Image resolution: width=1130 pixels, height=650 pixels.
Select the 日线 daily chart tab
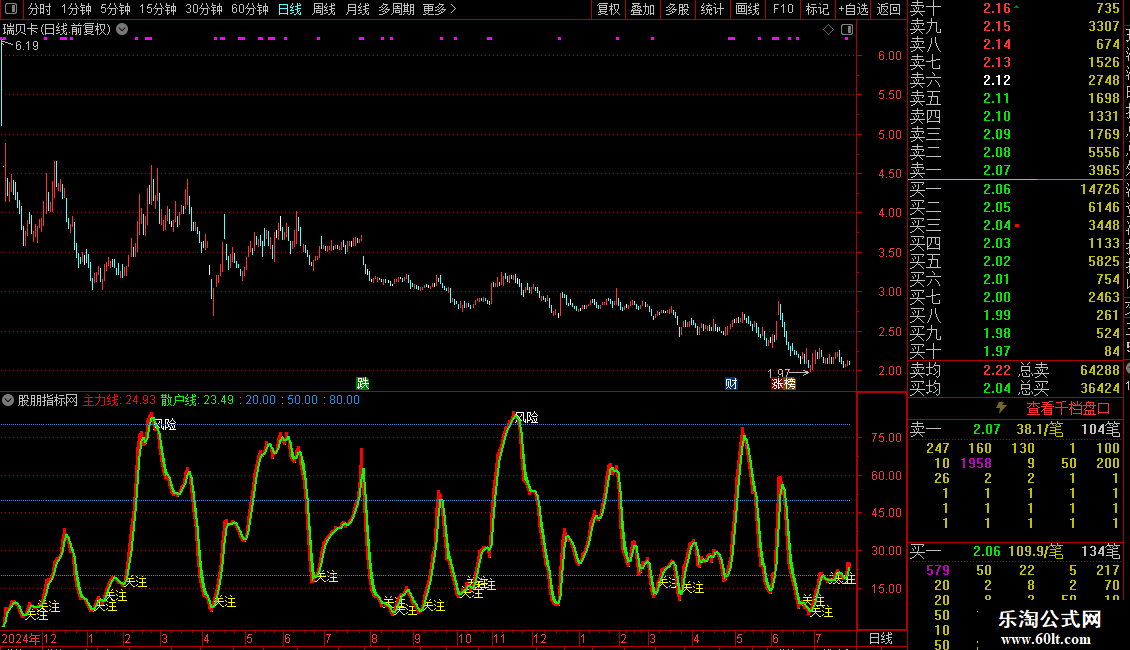pyautogui.click(x=290, y=9)
